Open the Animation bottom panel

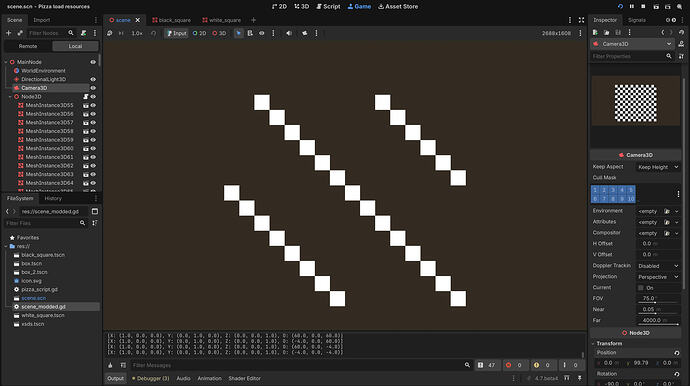pos(209,379)
